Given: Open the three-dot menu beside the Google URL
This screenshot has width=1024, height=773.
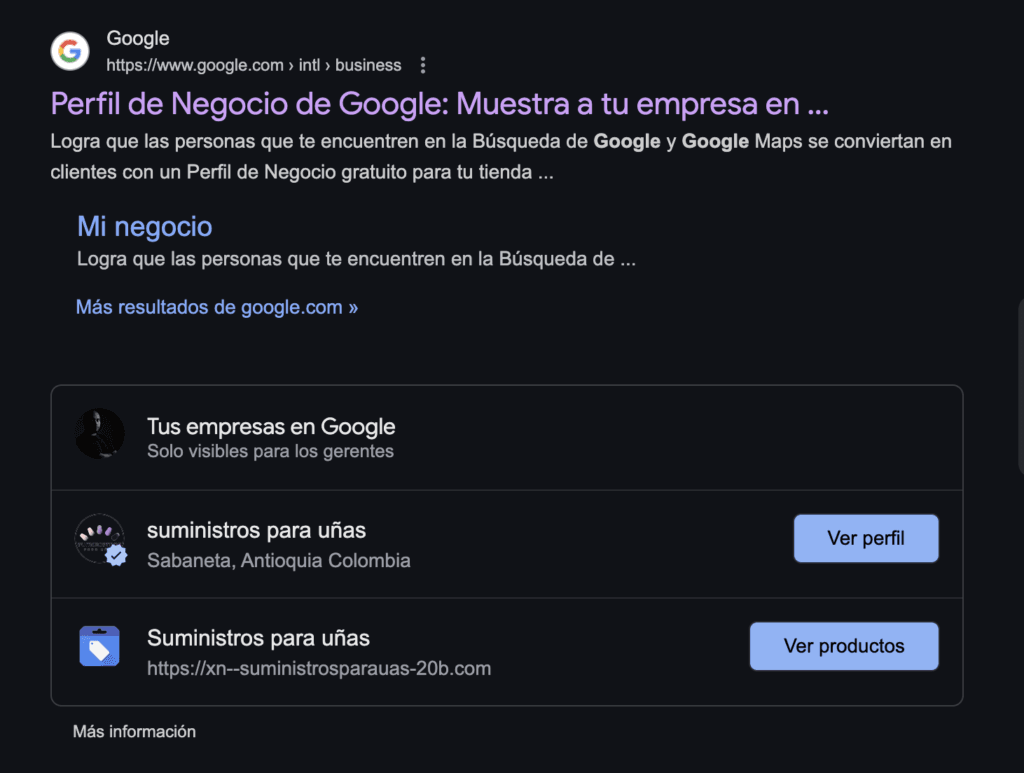Looking at the screenshot, I should [x=423, y=66].
